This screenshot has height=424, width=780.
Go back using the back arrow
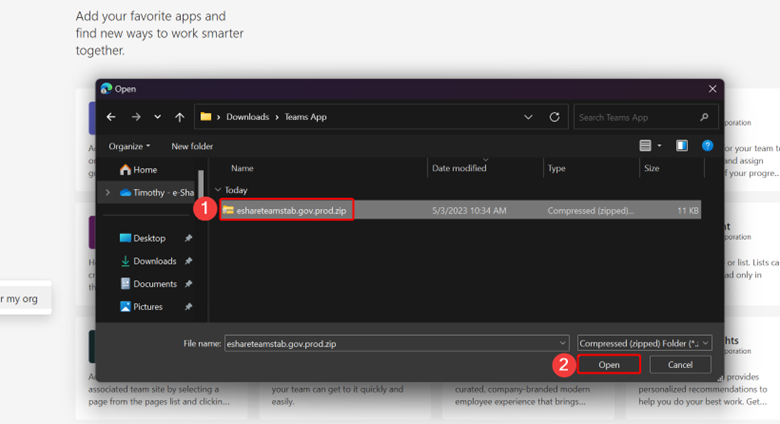click(111, 117)
